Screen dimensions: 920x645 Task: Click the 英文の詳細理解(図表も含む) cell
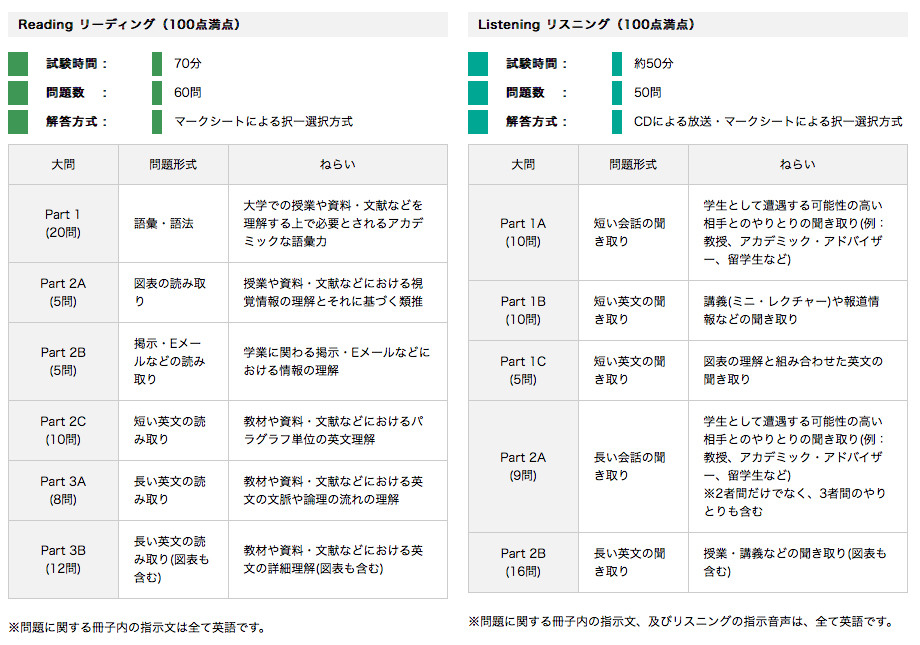coord(338,559)
